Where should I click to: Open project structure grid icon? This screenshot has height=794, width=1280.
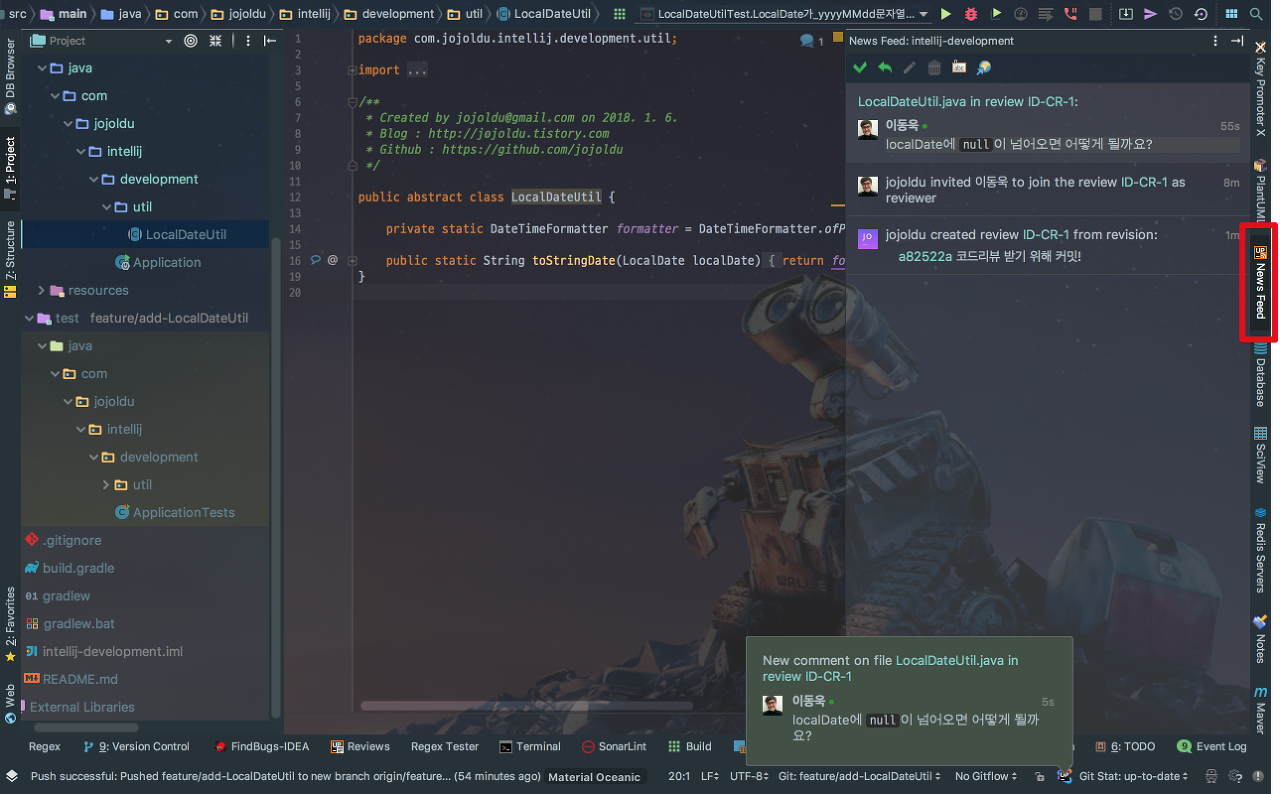point(1231,14)
